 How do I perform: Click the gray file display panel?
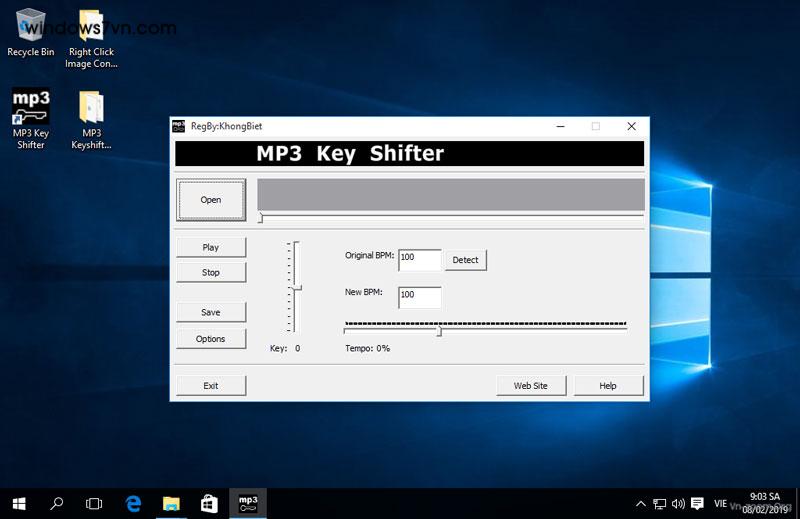point(451,194)
